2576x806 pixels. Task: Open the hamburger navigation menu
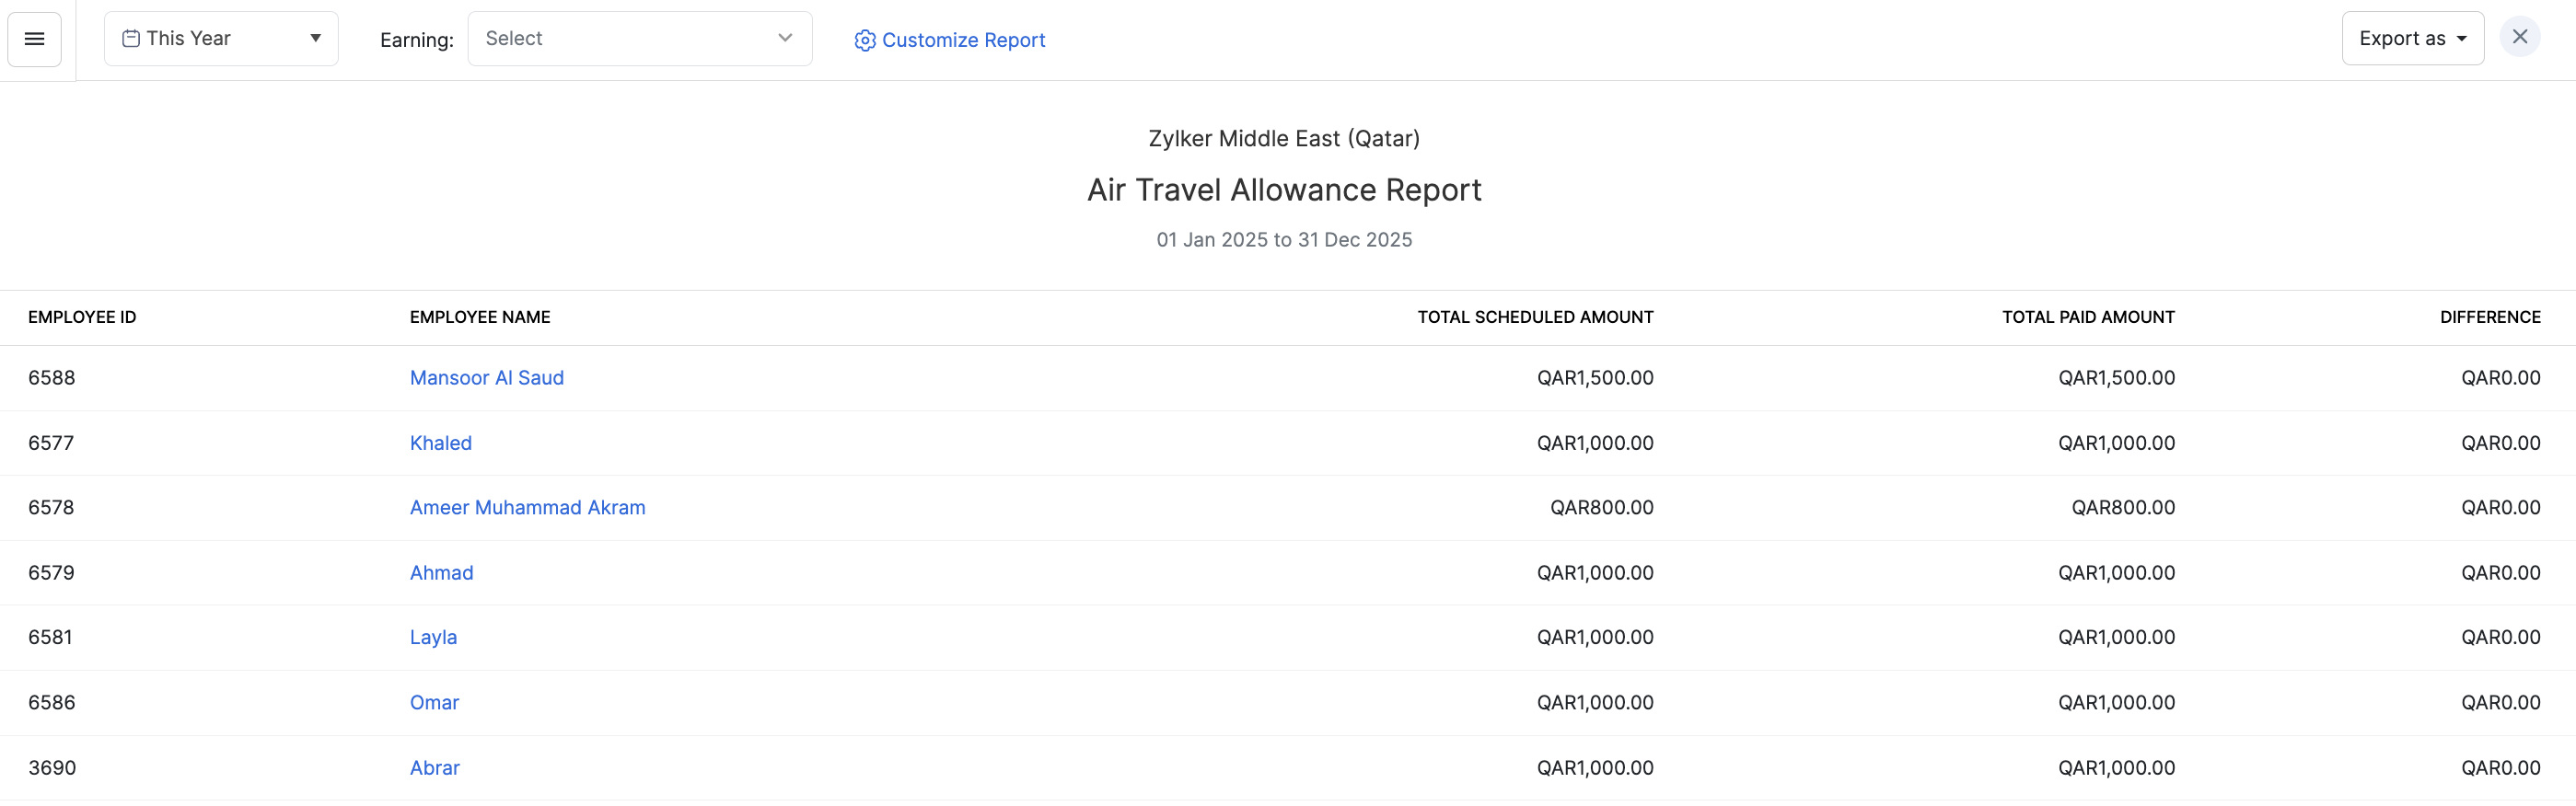click(34, 38)
